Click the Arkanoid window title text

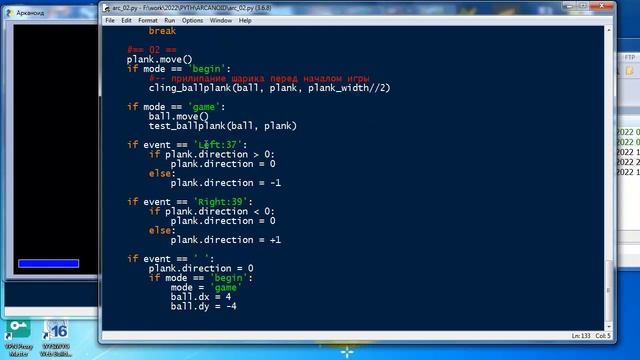(x=30, y=13)
